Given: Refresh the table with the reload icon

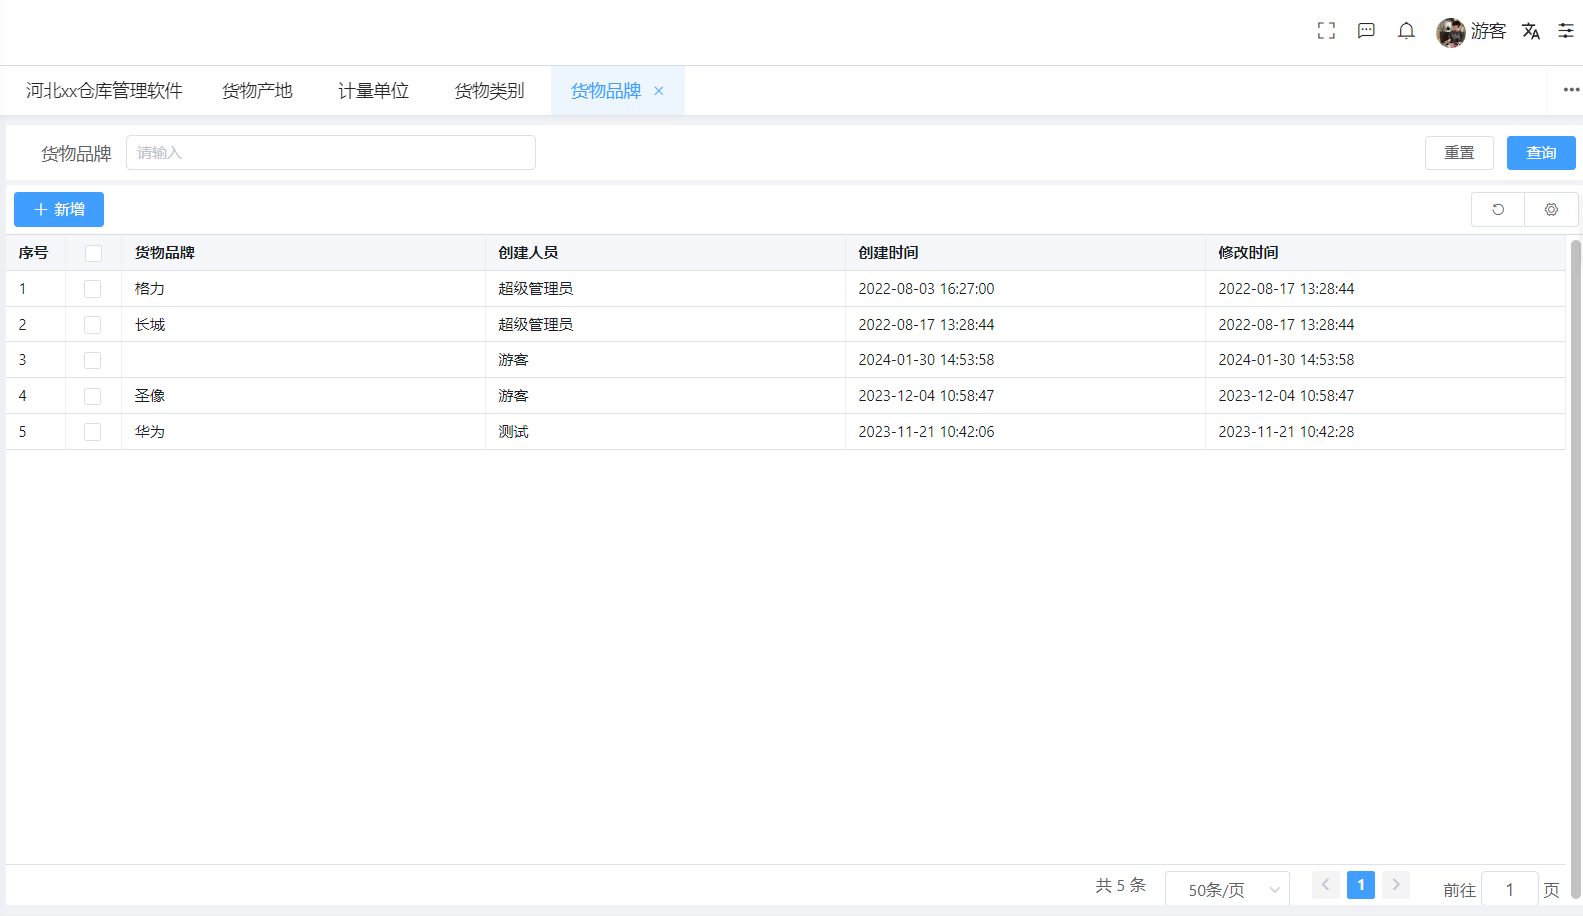Looking at the screenshot, I should 1498,209.
